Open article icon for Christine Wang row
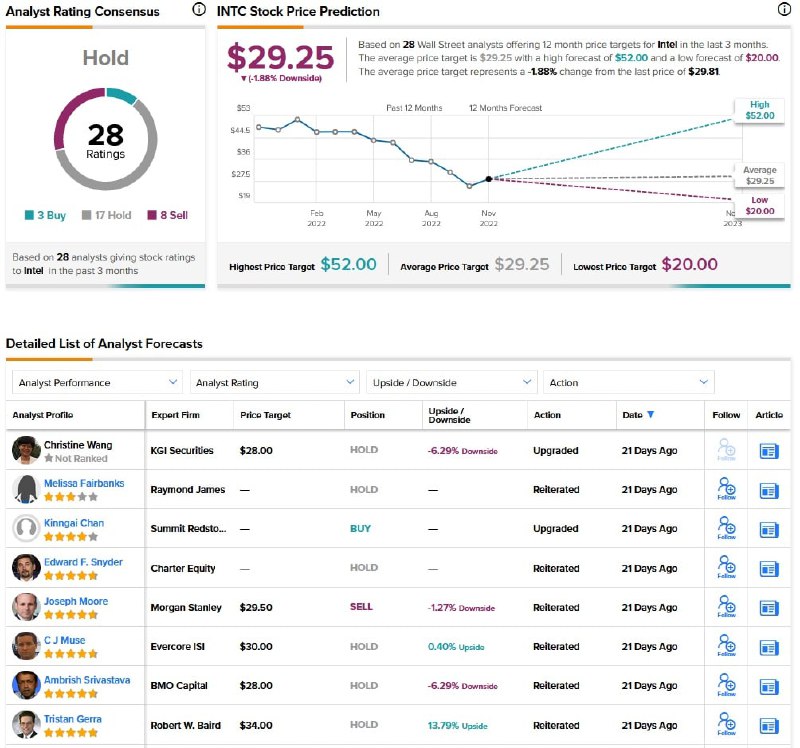The width and height of the screenshot is (800, 748). (769, 451)
